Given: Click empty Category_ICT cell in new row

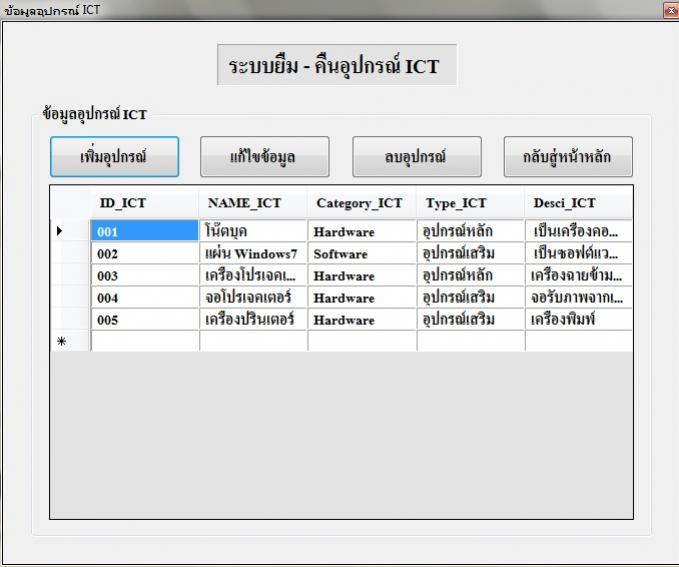Looking at the screenshot, I should [x=362, y=341].
